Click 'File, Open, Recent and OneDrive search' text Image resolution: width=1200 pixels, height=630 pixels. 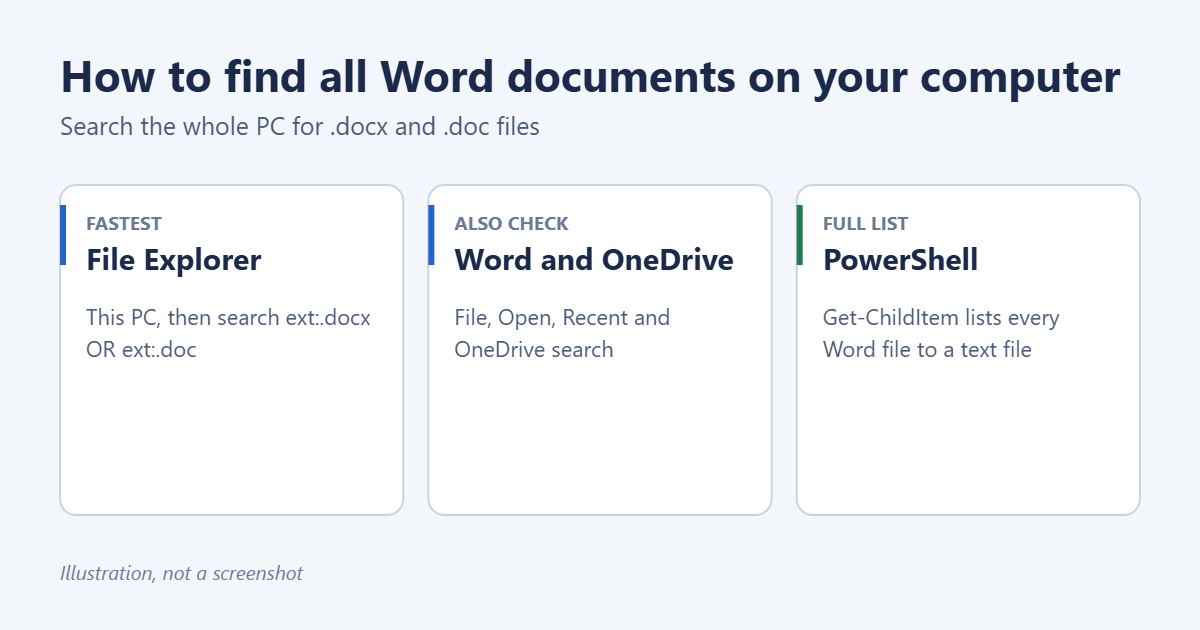click(x=563, y=334)
